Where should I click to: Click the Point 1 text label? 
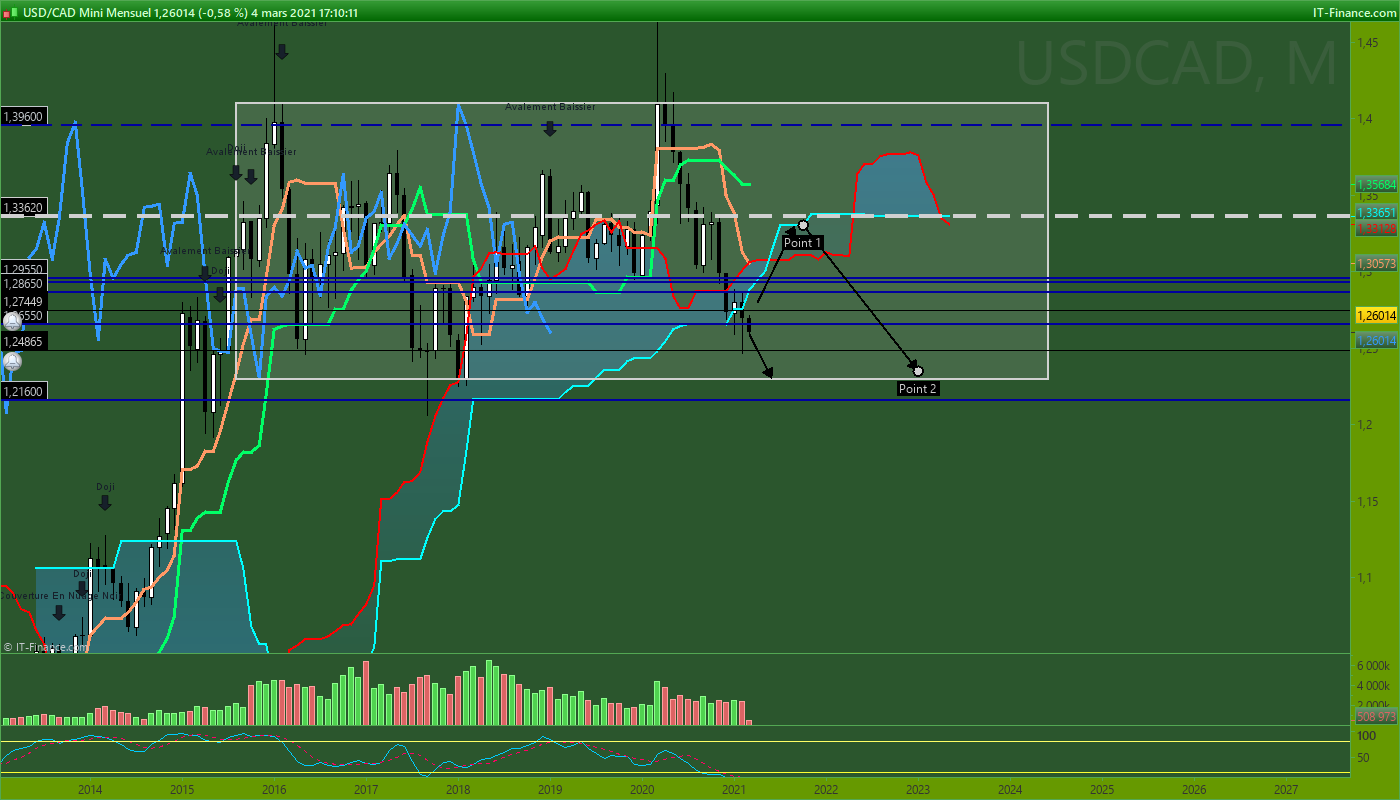tap(803, 243)
